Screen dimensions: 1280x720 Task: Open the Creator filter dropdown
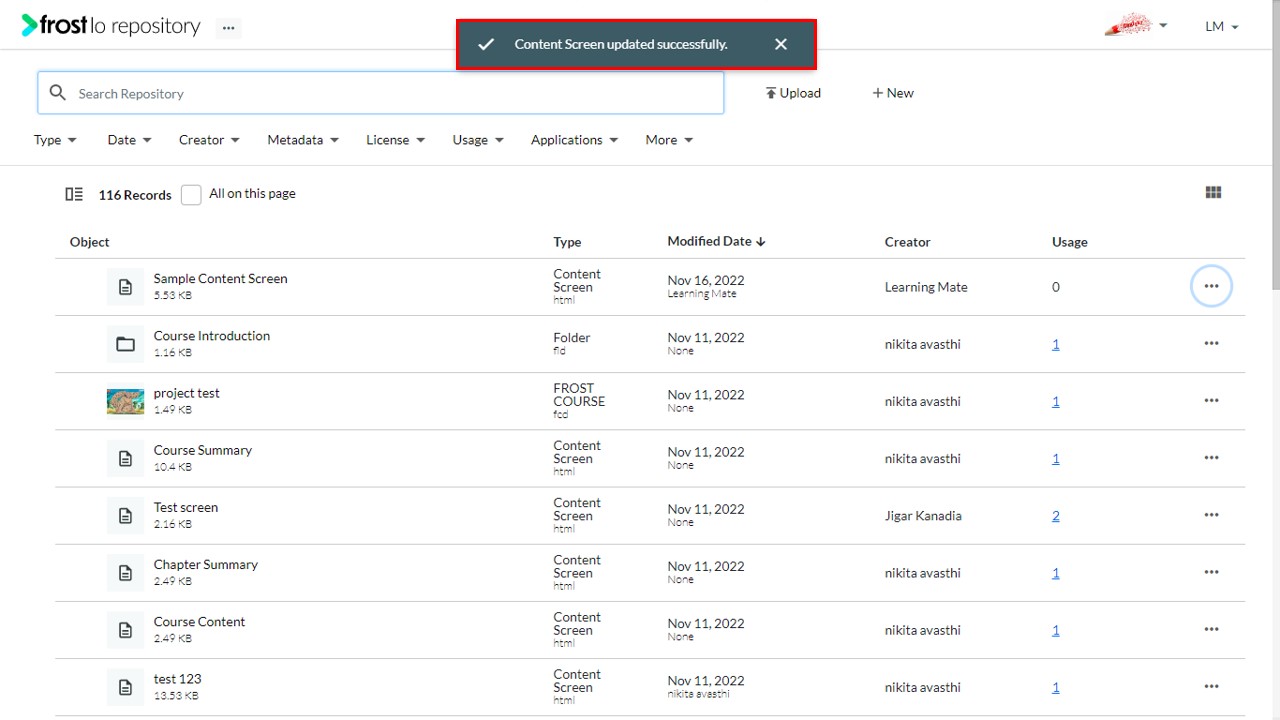[209, 140]
